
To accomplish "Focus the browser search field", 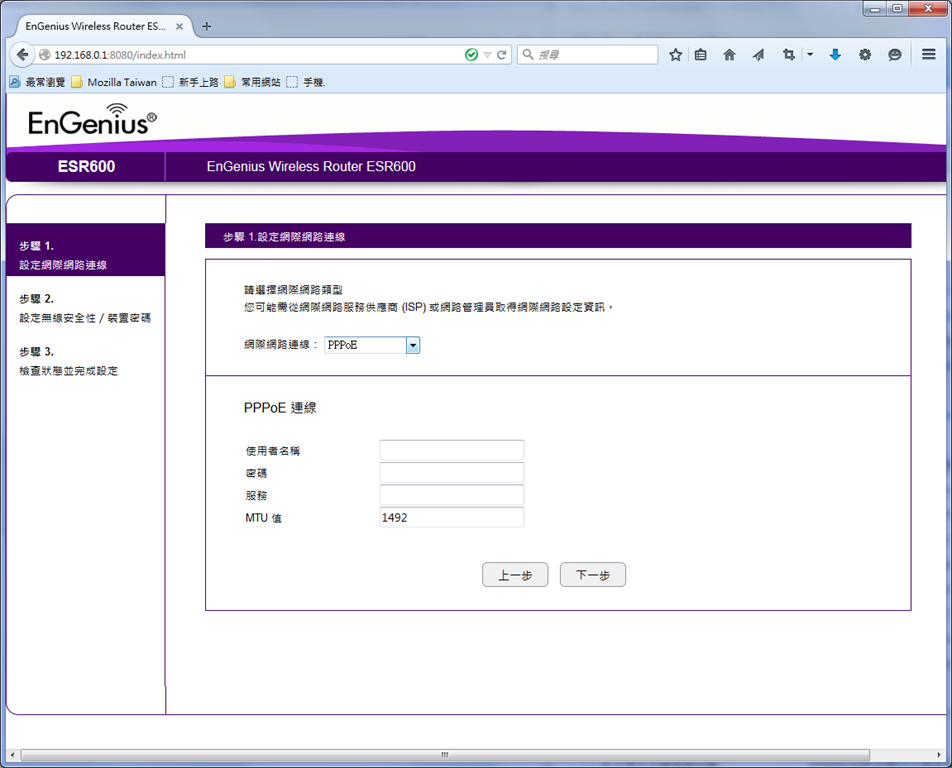I will coord(587,55).
